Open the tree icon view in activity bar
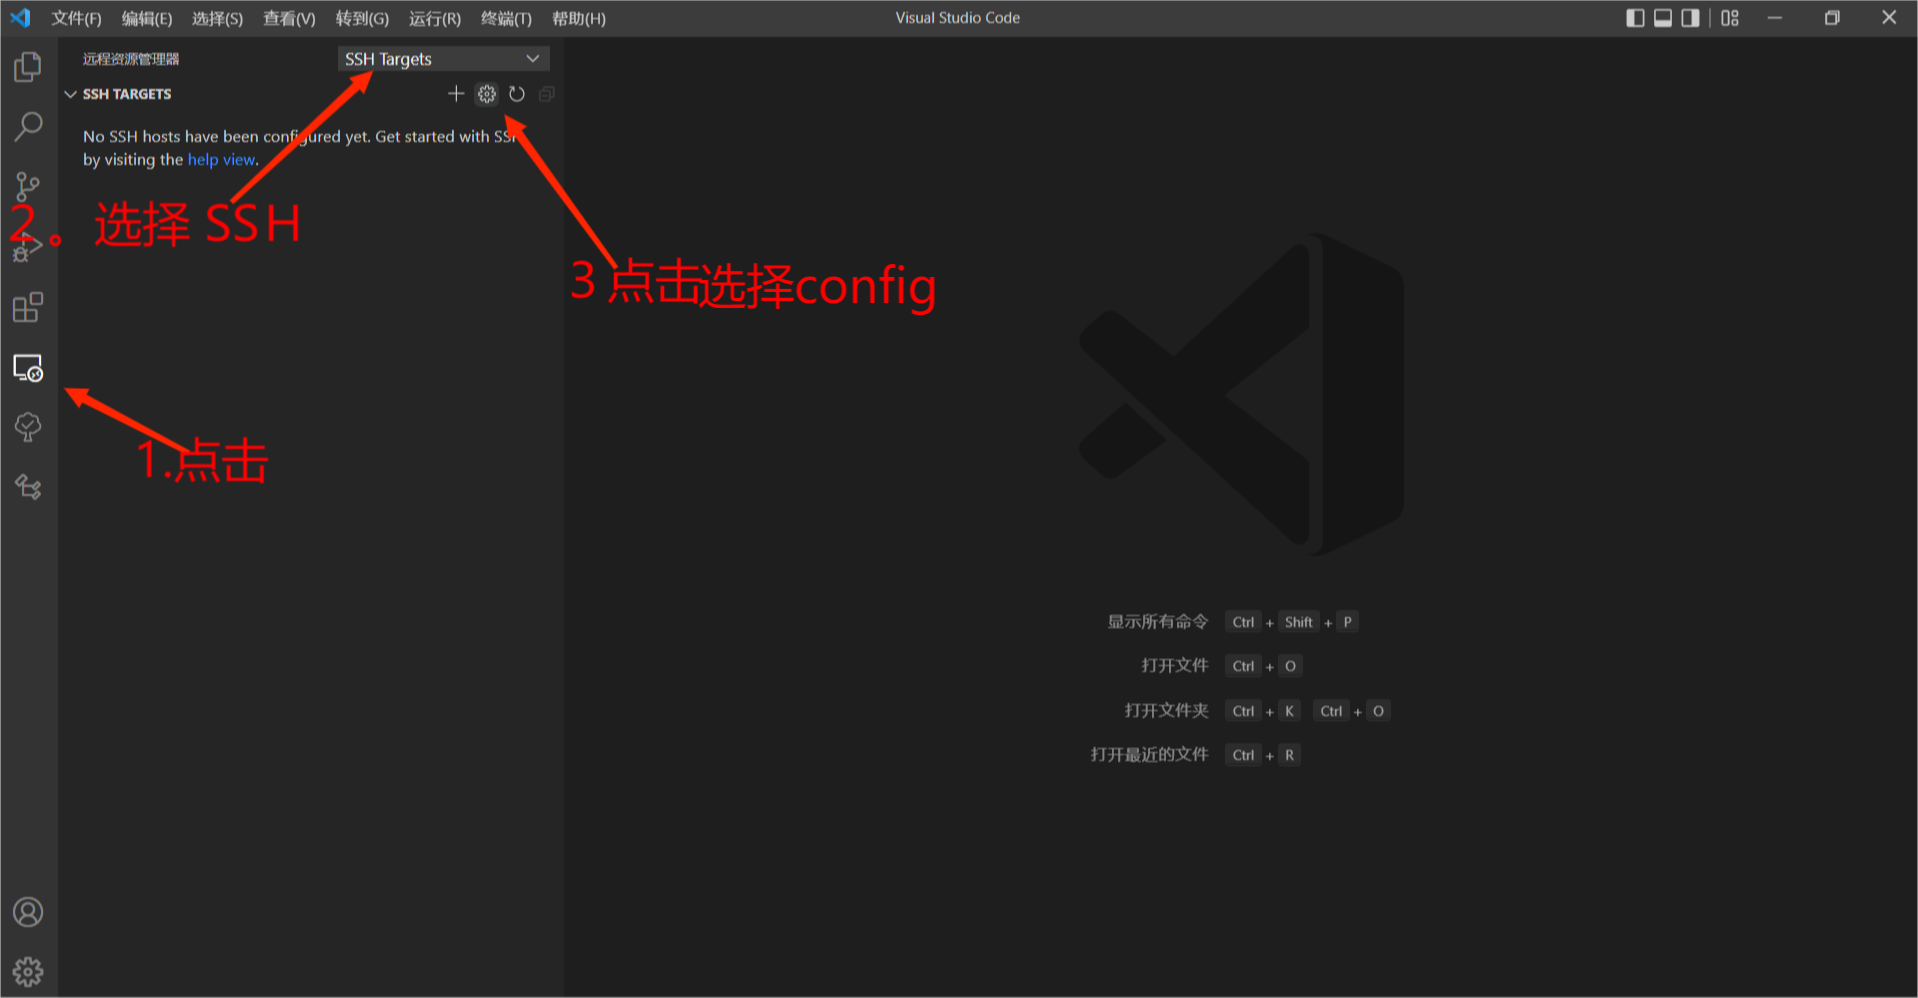 pyautogui.click(x=28, y=428)
